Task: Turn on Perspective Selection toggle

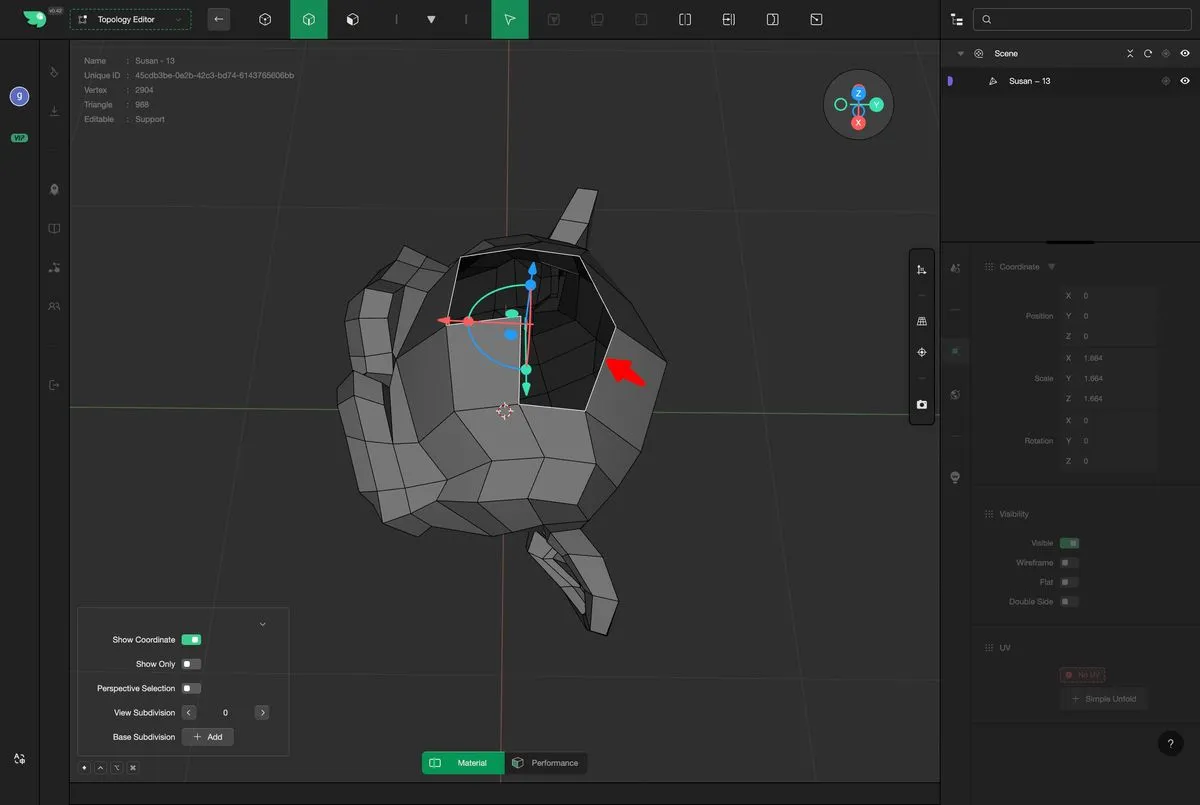Action: [191, 688]
